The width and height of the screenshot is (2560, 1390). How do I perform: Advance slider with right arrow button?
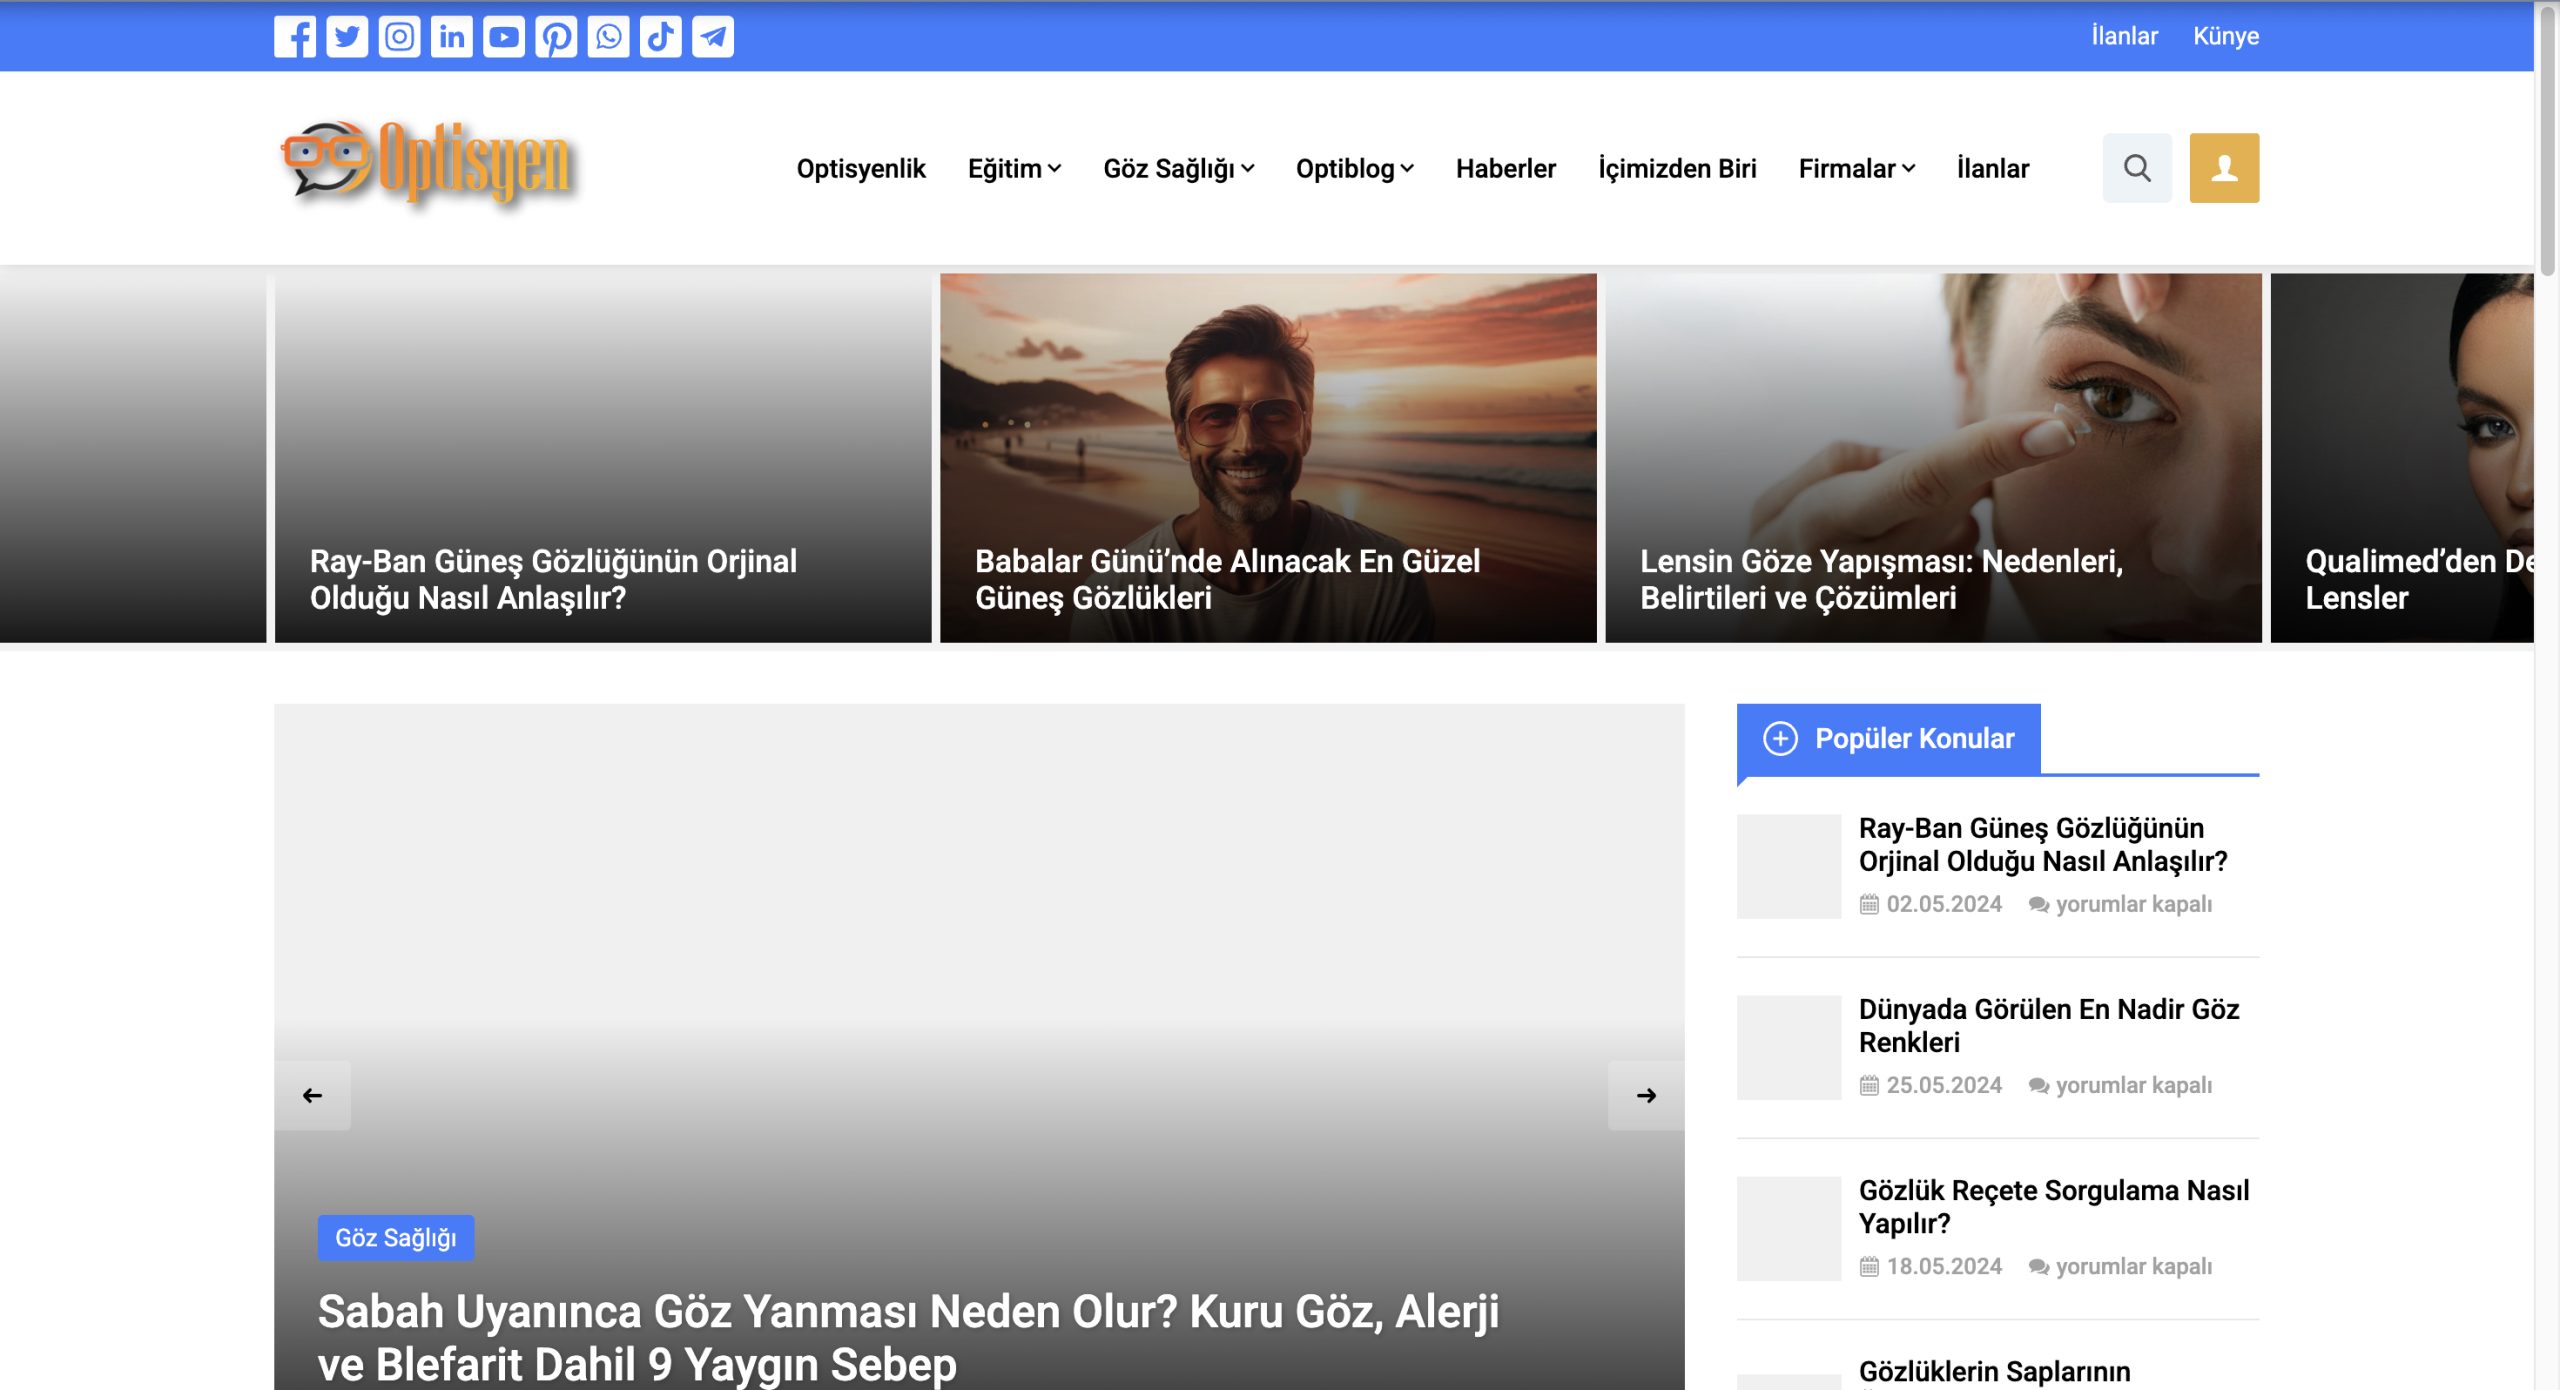(x=1646, y=1095)
